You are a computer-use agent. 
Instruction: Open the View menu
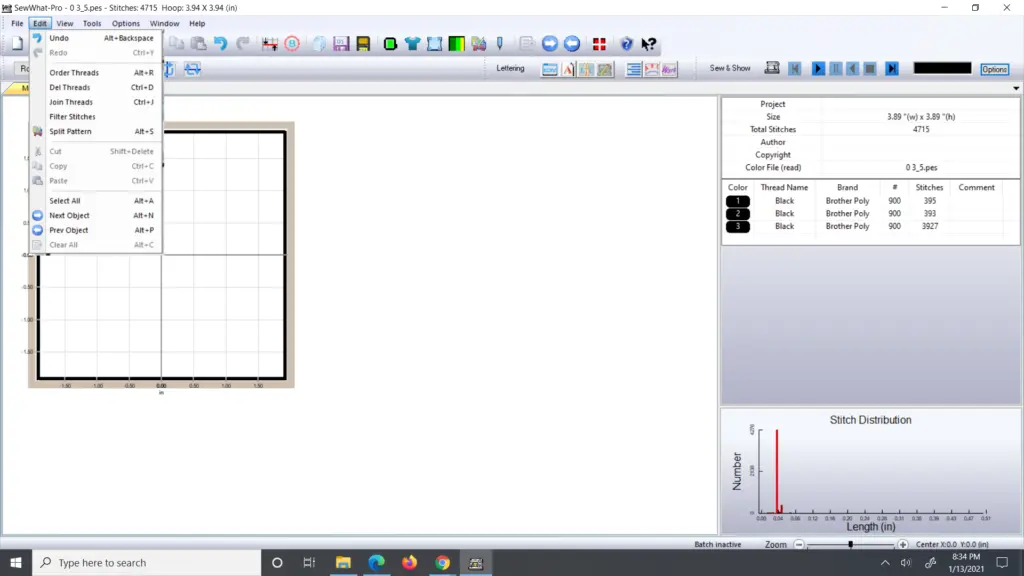(65, 23)
